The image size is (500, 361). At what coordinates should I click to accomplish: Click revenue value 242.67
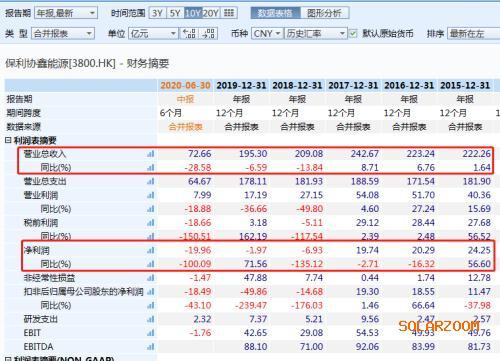(x=364, y=154)
